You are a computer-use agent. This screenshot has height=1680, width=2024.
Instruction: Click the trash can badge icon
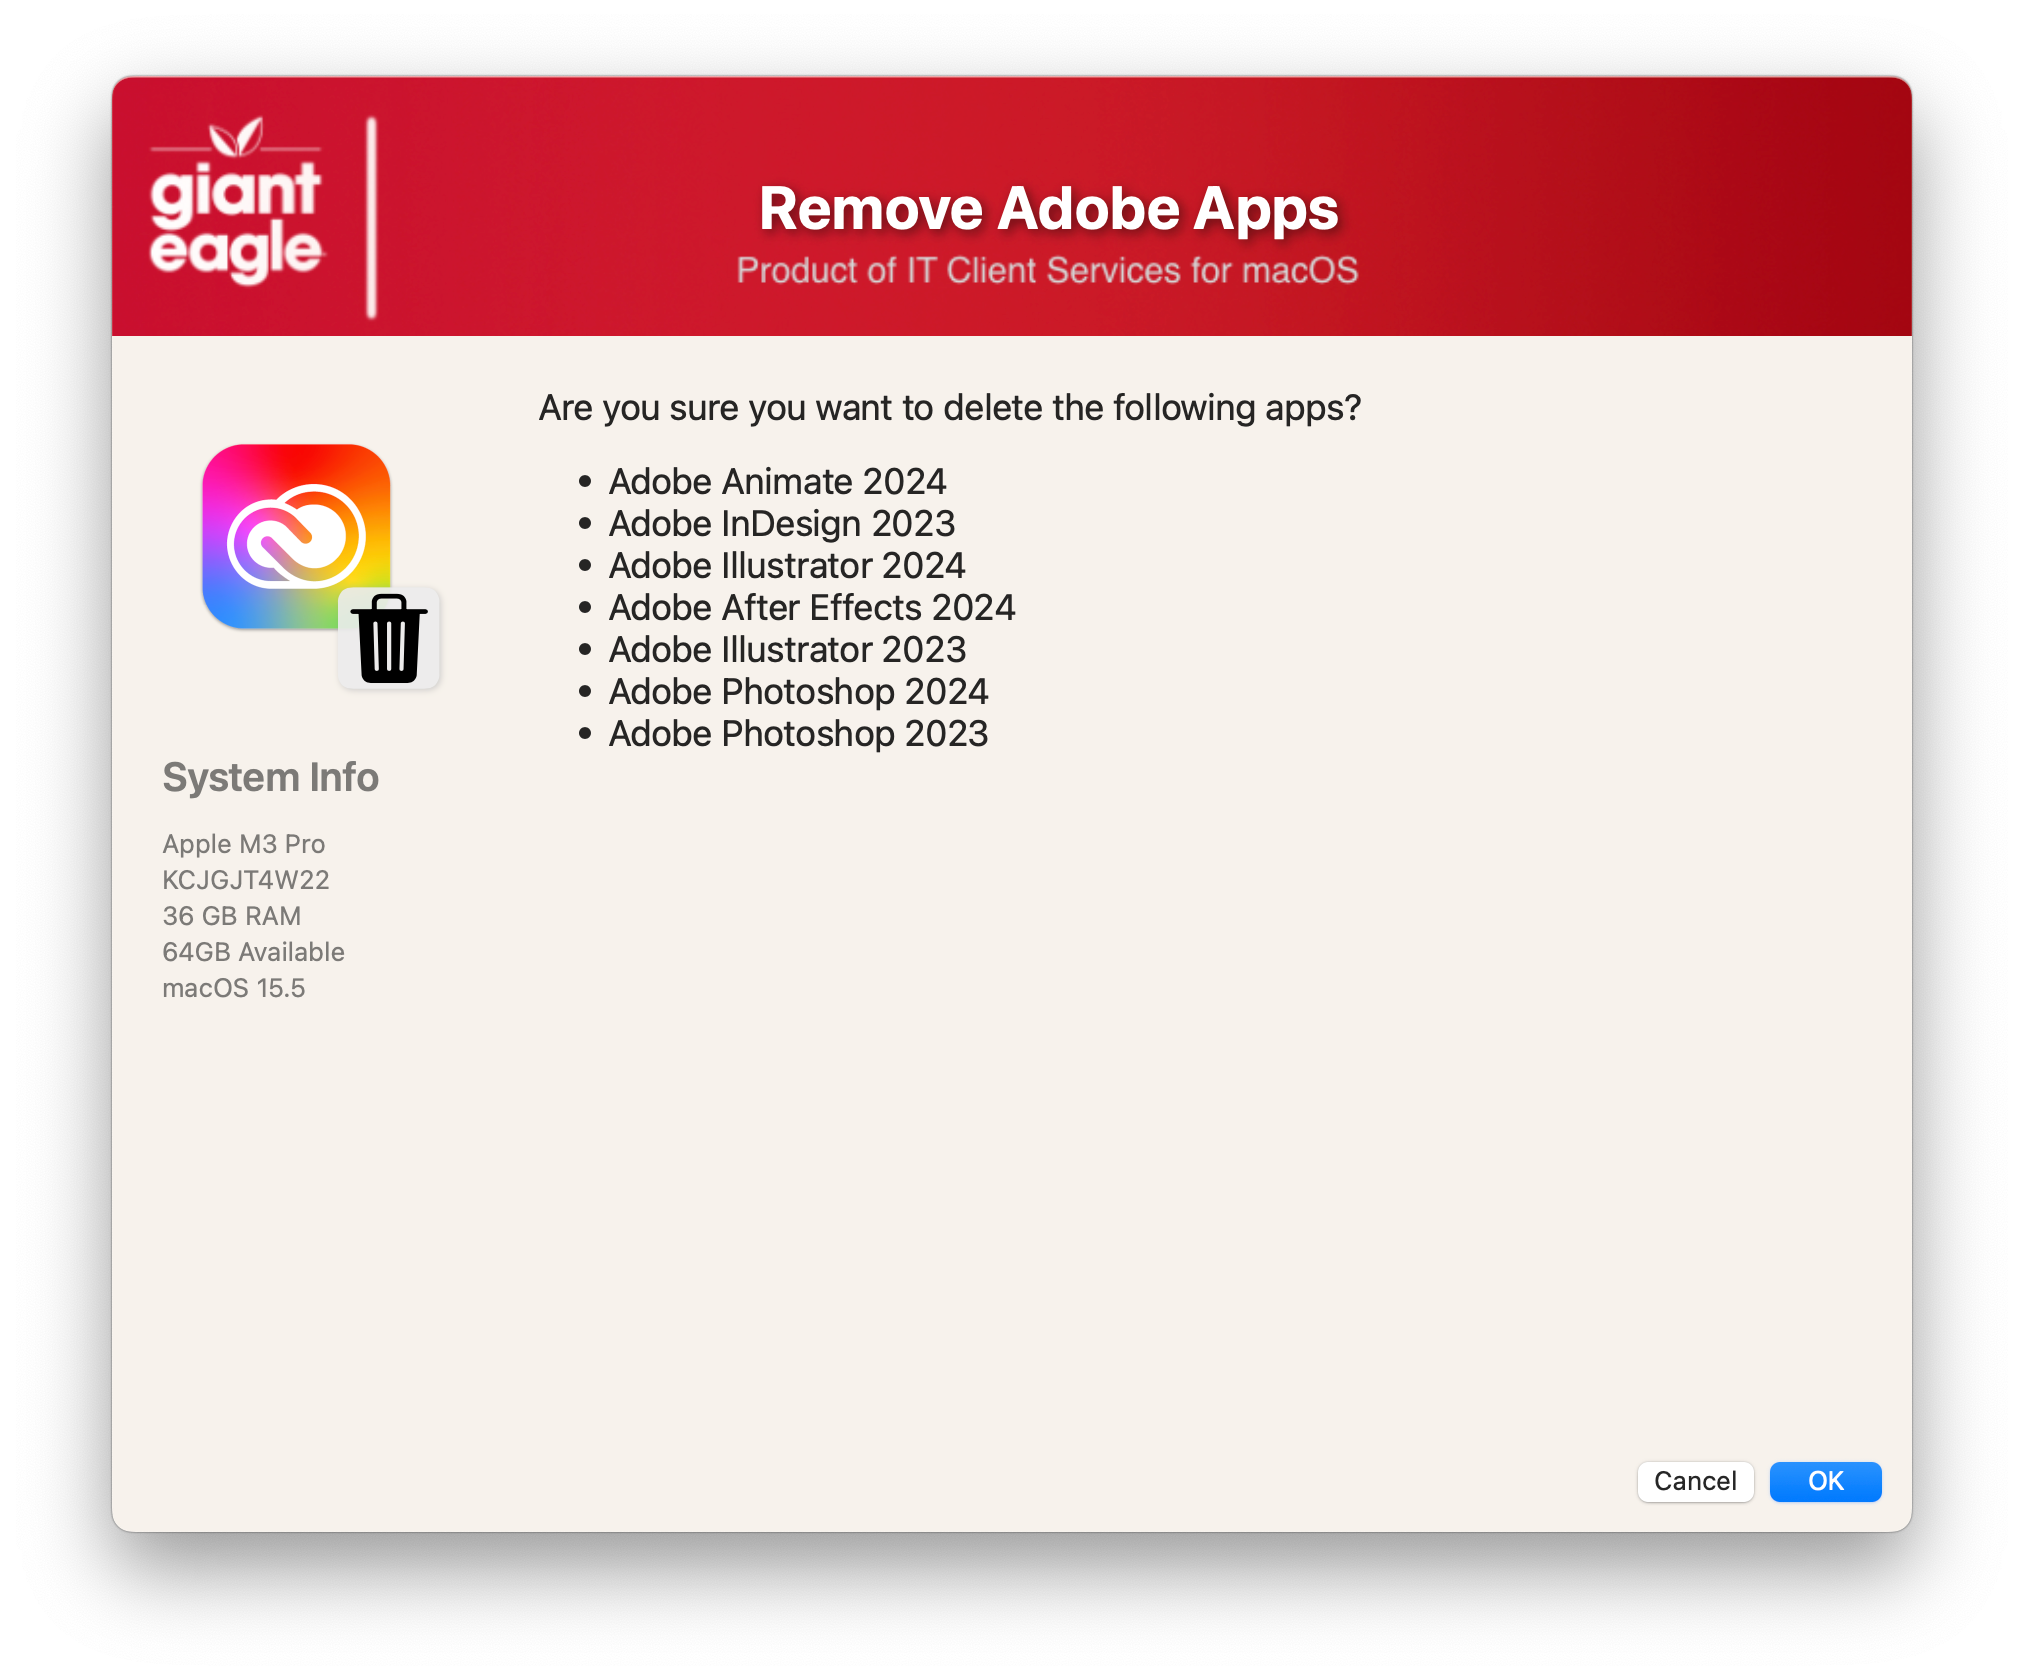pyautogui.click(x=389, y=638)
